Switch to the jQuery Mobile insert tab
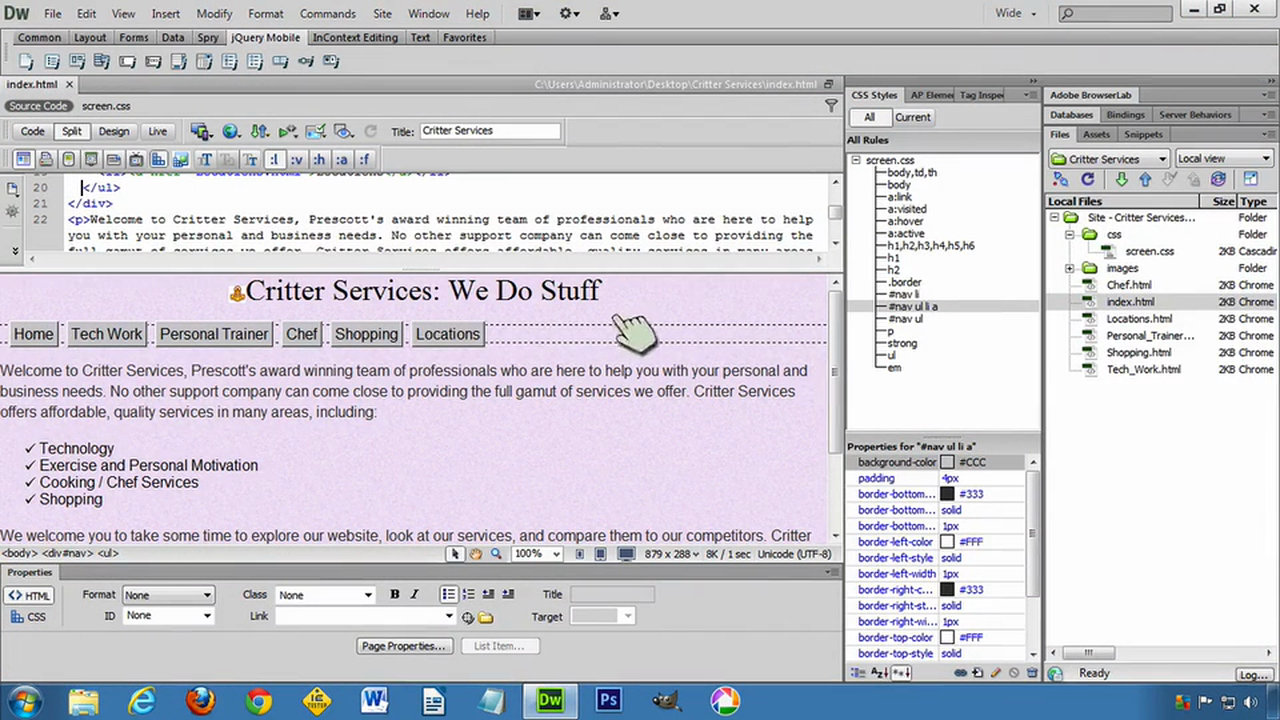This screenshot has width=1280, height=720. click(x=265, y=37)
